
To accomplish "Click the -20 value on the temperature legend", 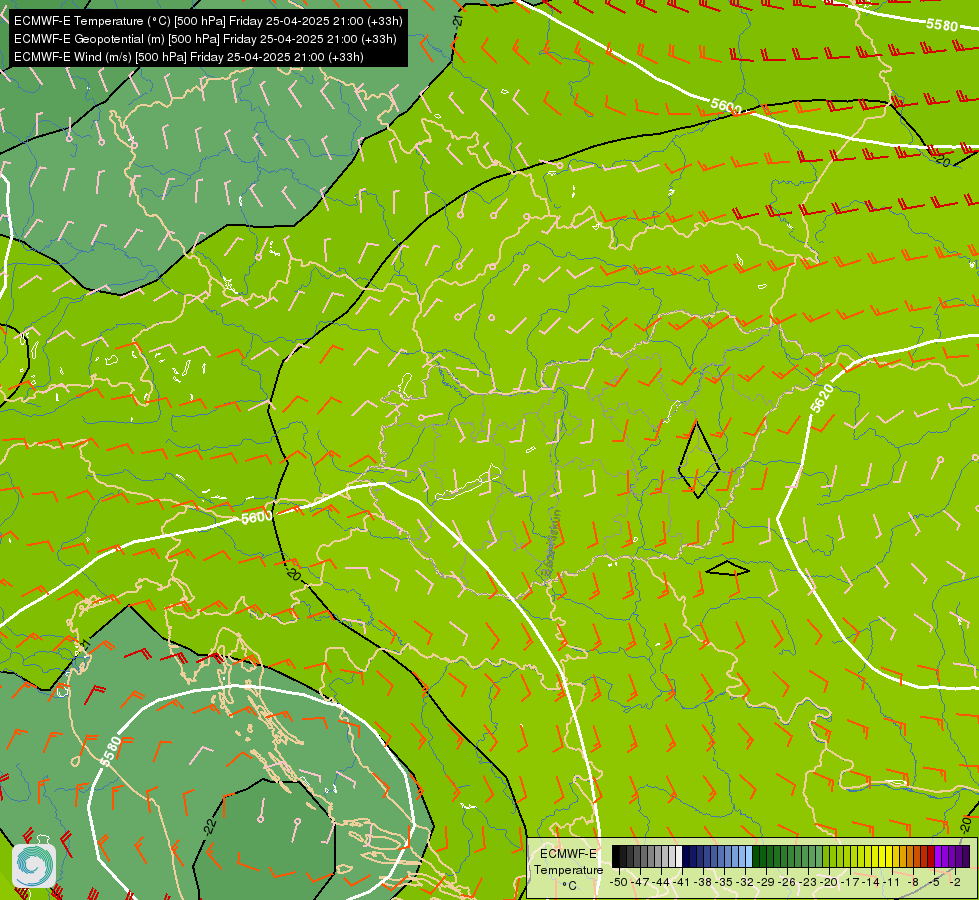I will [829, 882].
